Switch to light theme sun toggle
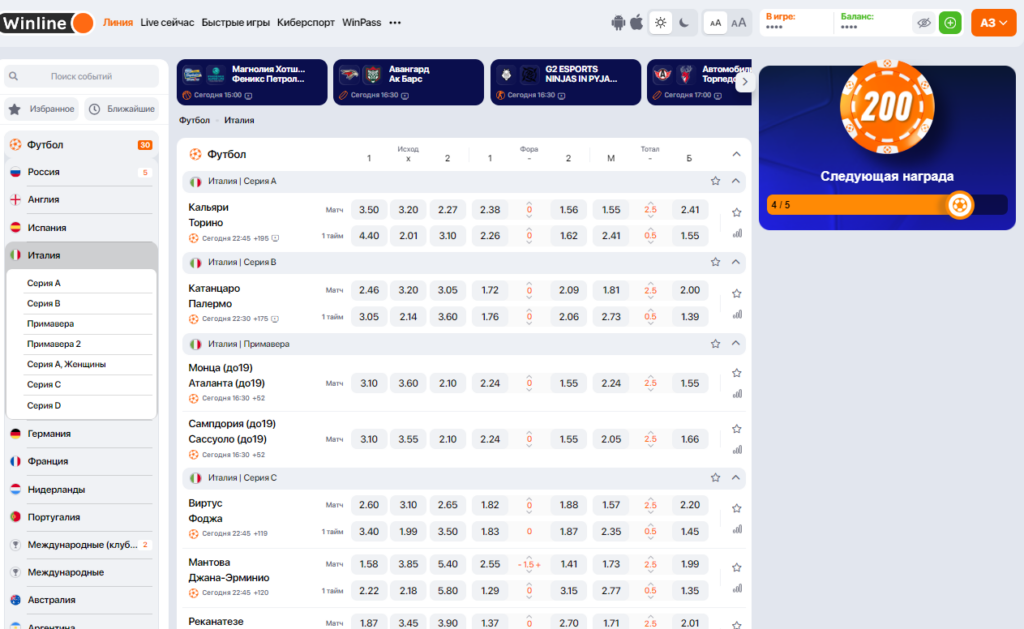Screen dimensions: 1024x629 click(661, 23)
